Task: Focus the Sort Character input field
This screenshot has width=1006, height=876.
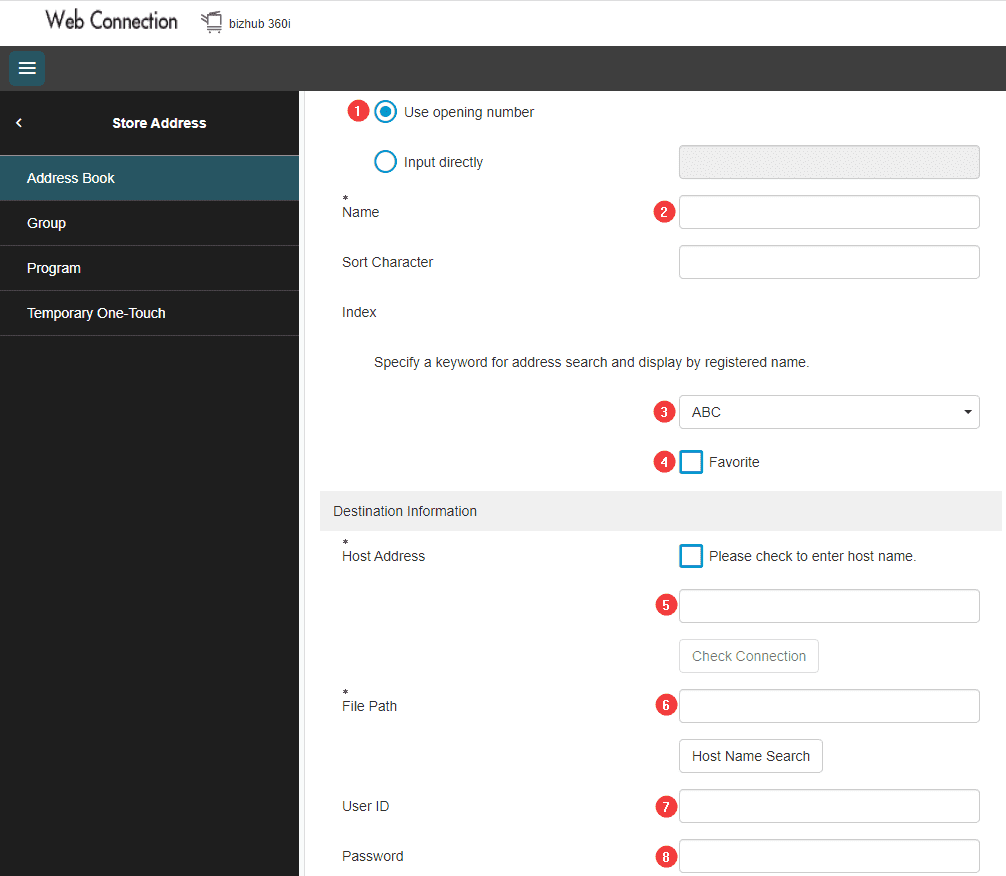Action: point(829,262)
